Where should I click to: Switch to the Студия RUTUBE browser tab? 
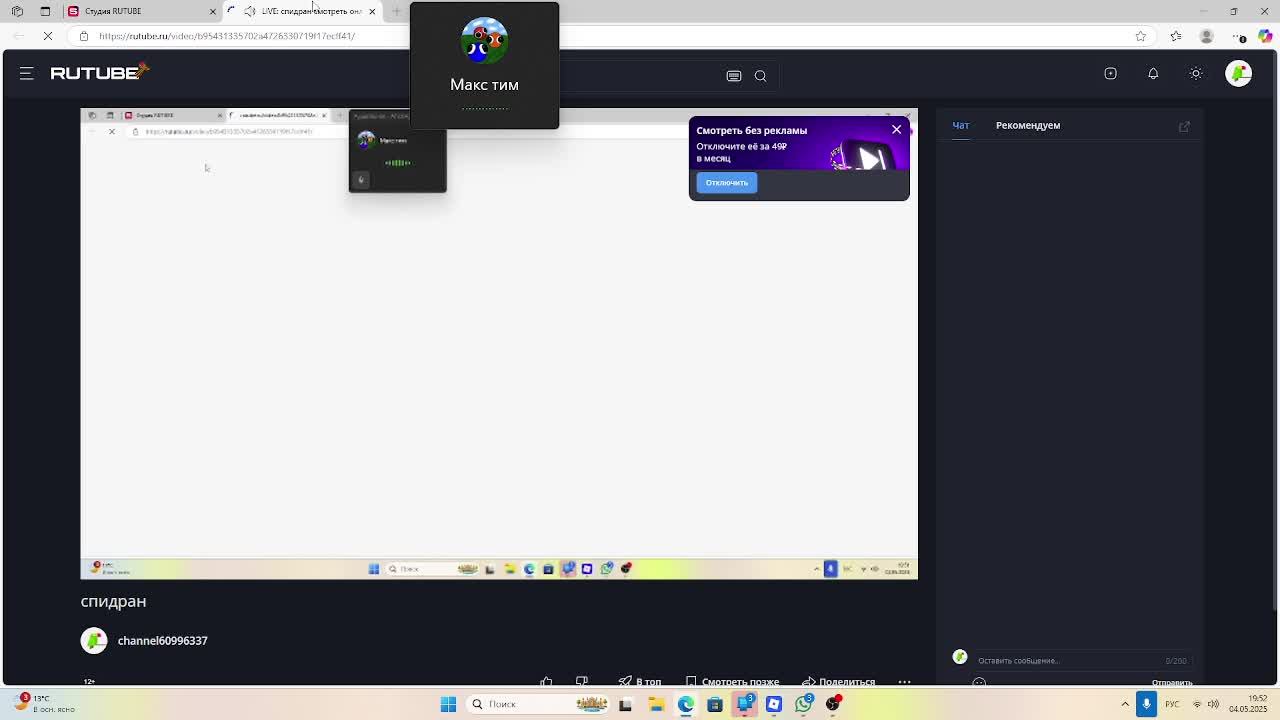(142, 11)
